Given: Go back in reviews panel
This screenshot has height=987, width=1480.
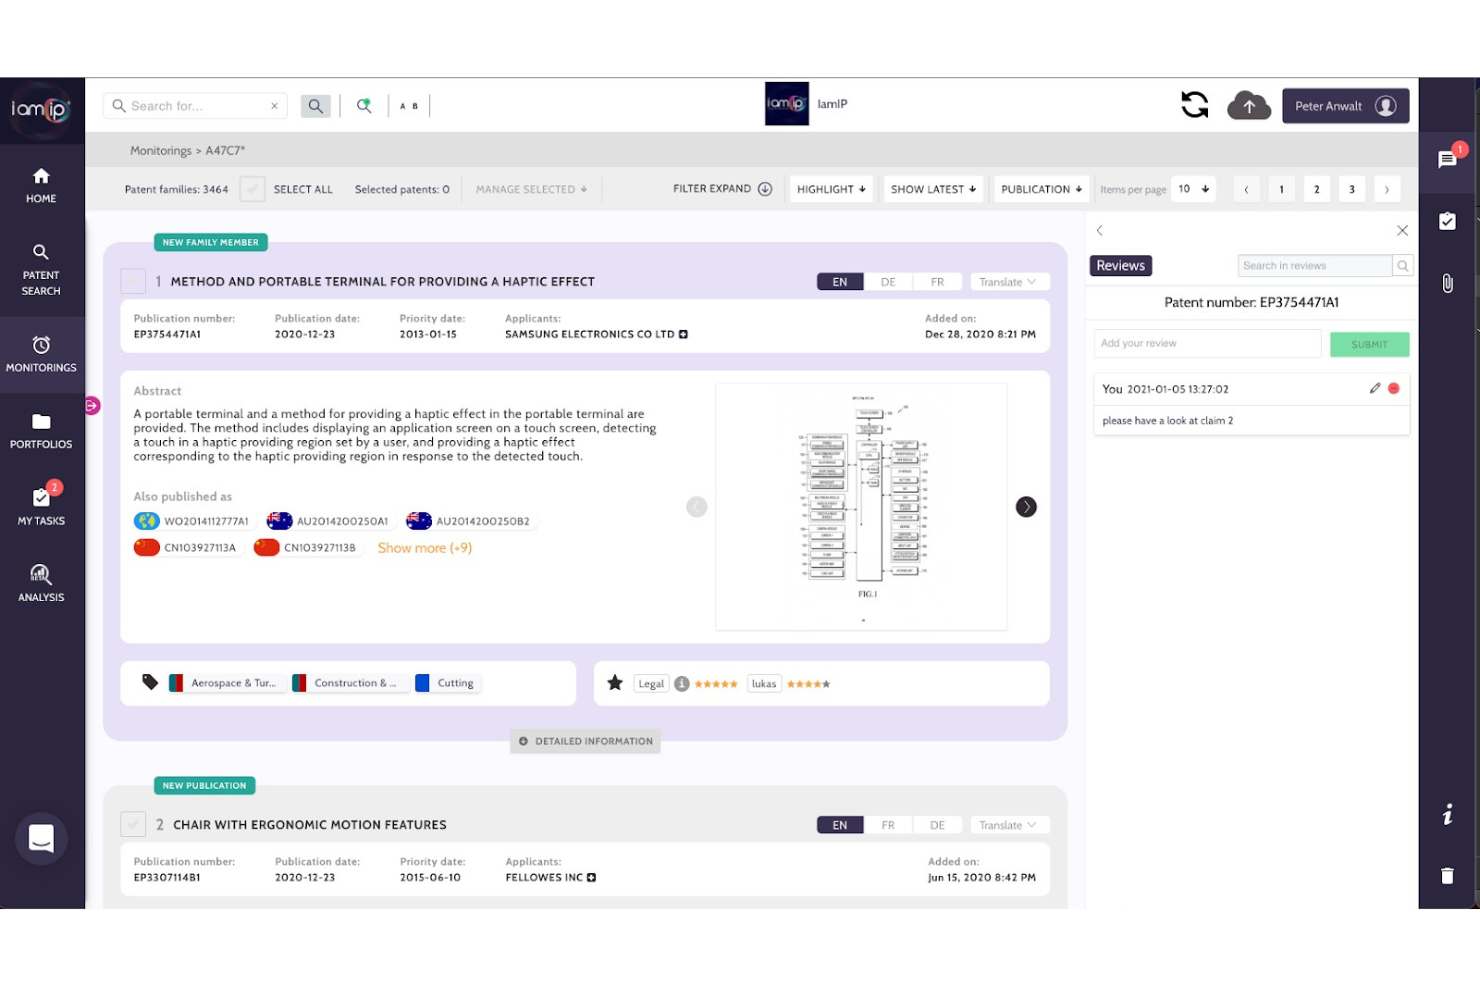Looking at the screenshot, I should [x=1100, y=231].
